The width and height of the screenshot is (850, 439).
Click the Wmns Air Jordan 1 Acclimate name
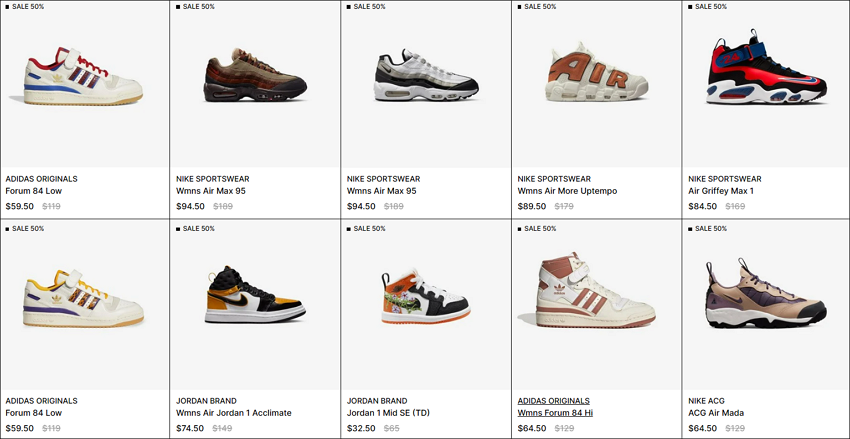(x=234, y=413)
